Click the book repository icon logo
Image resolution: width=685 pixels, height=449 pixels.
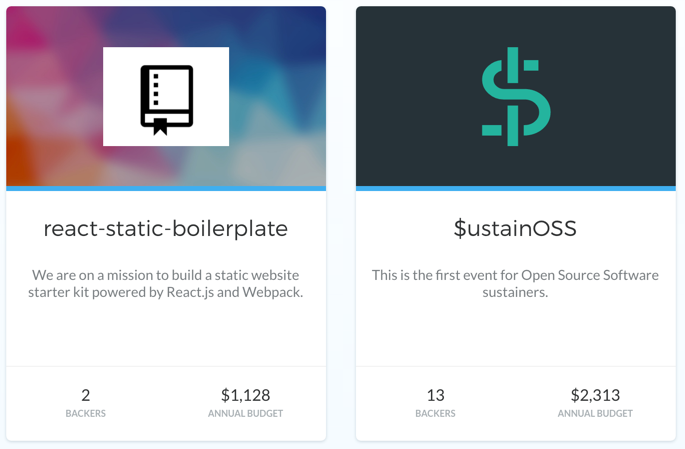pos(166,100)
